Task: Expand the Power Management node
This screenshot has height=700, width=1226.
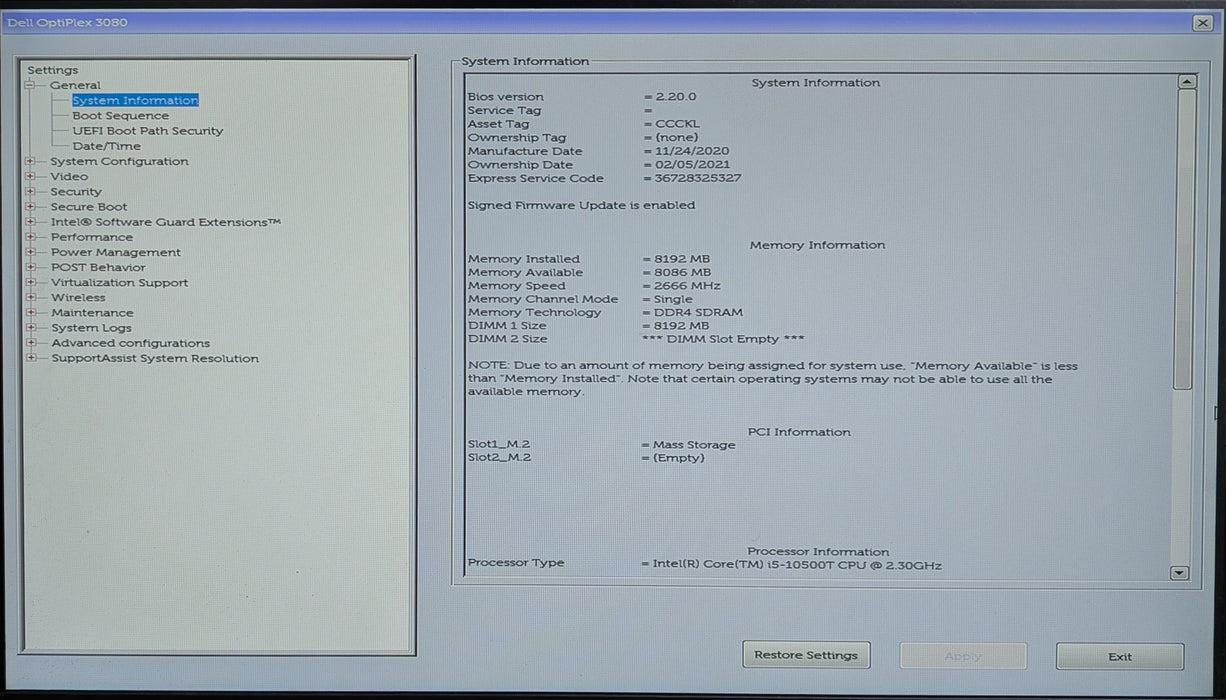Action: coord(31,252)
